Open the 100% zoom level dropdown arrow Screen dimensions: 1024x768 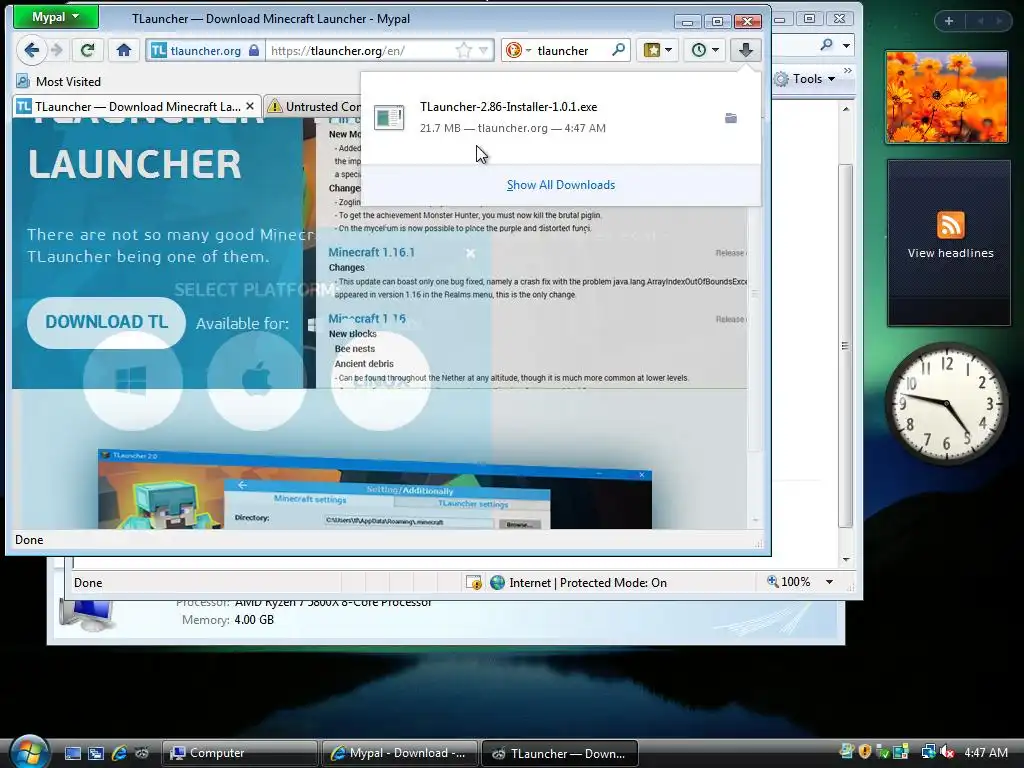[x=829, y=582]
